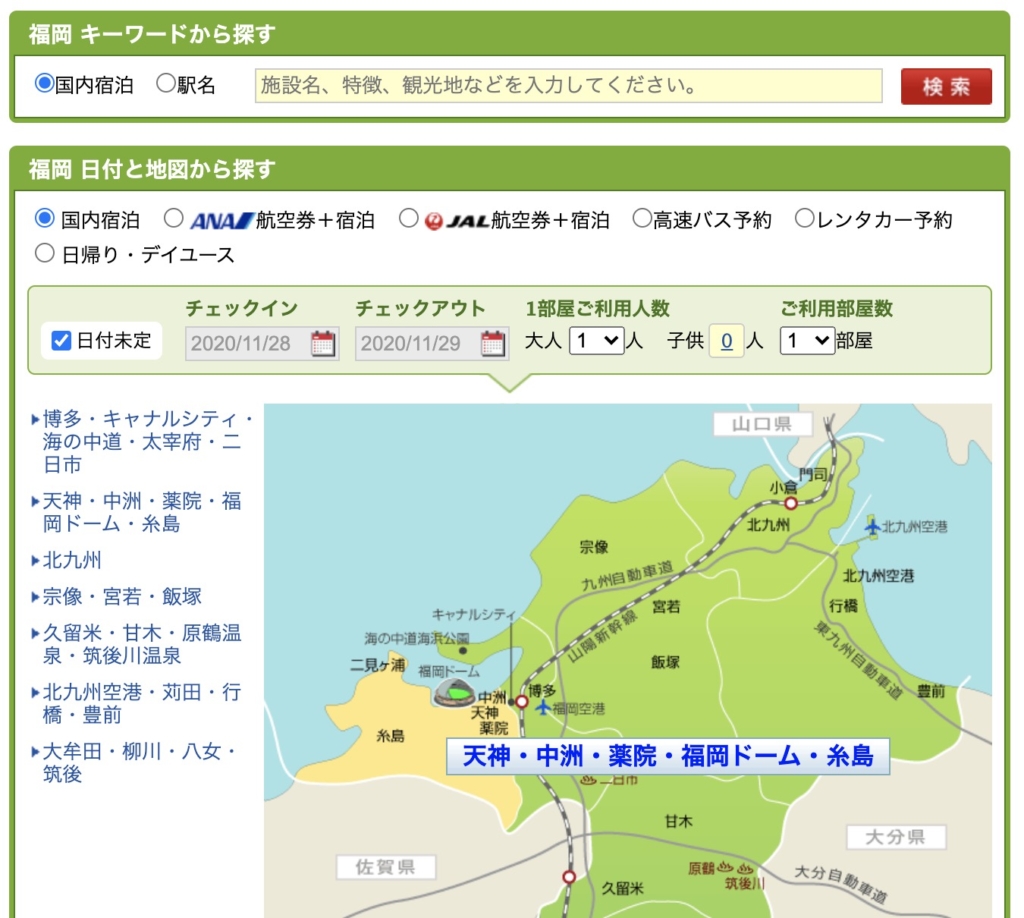Open the 北九州 area link
Image resolution: width=1024 pixels, height=918 pixels.
point(72,560)
